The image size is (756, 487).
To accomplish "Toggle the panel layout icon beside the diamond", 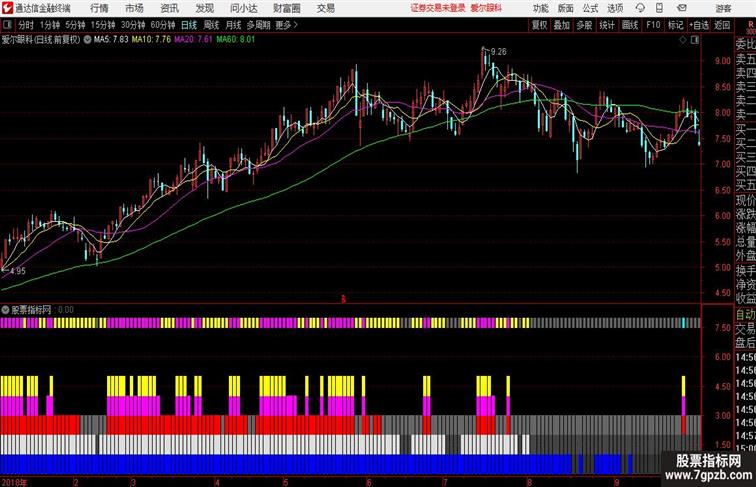I will coord(695,40).
